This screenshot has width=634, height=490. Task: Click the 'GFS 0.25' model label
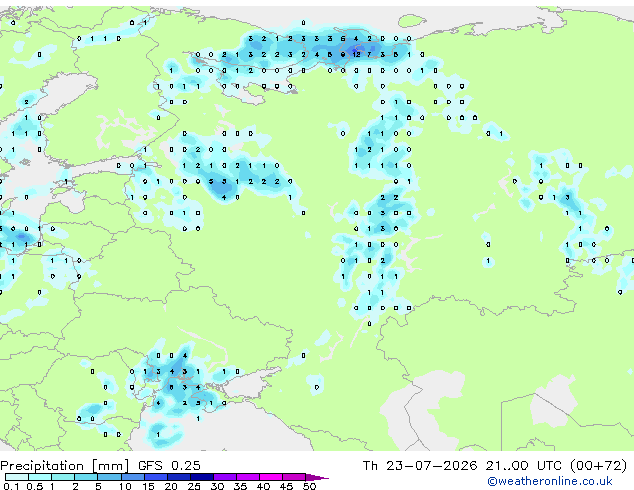click(x=169, y=466)
